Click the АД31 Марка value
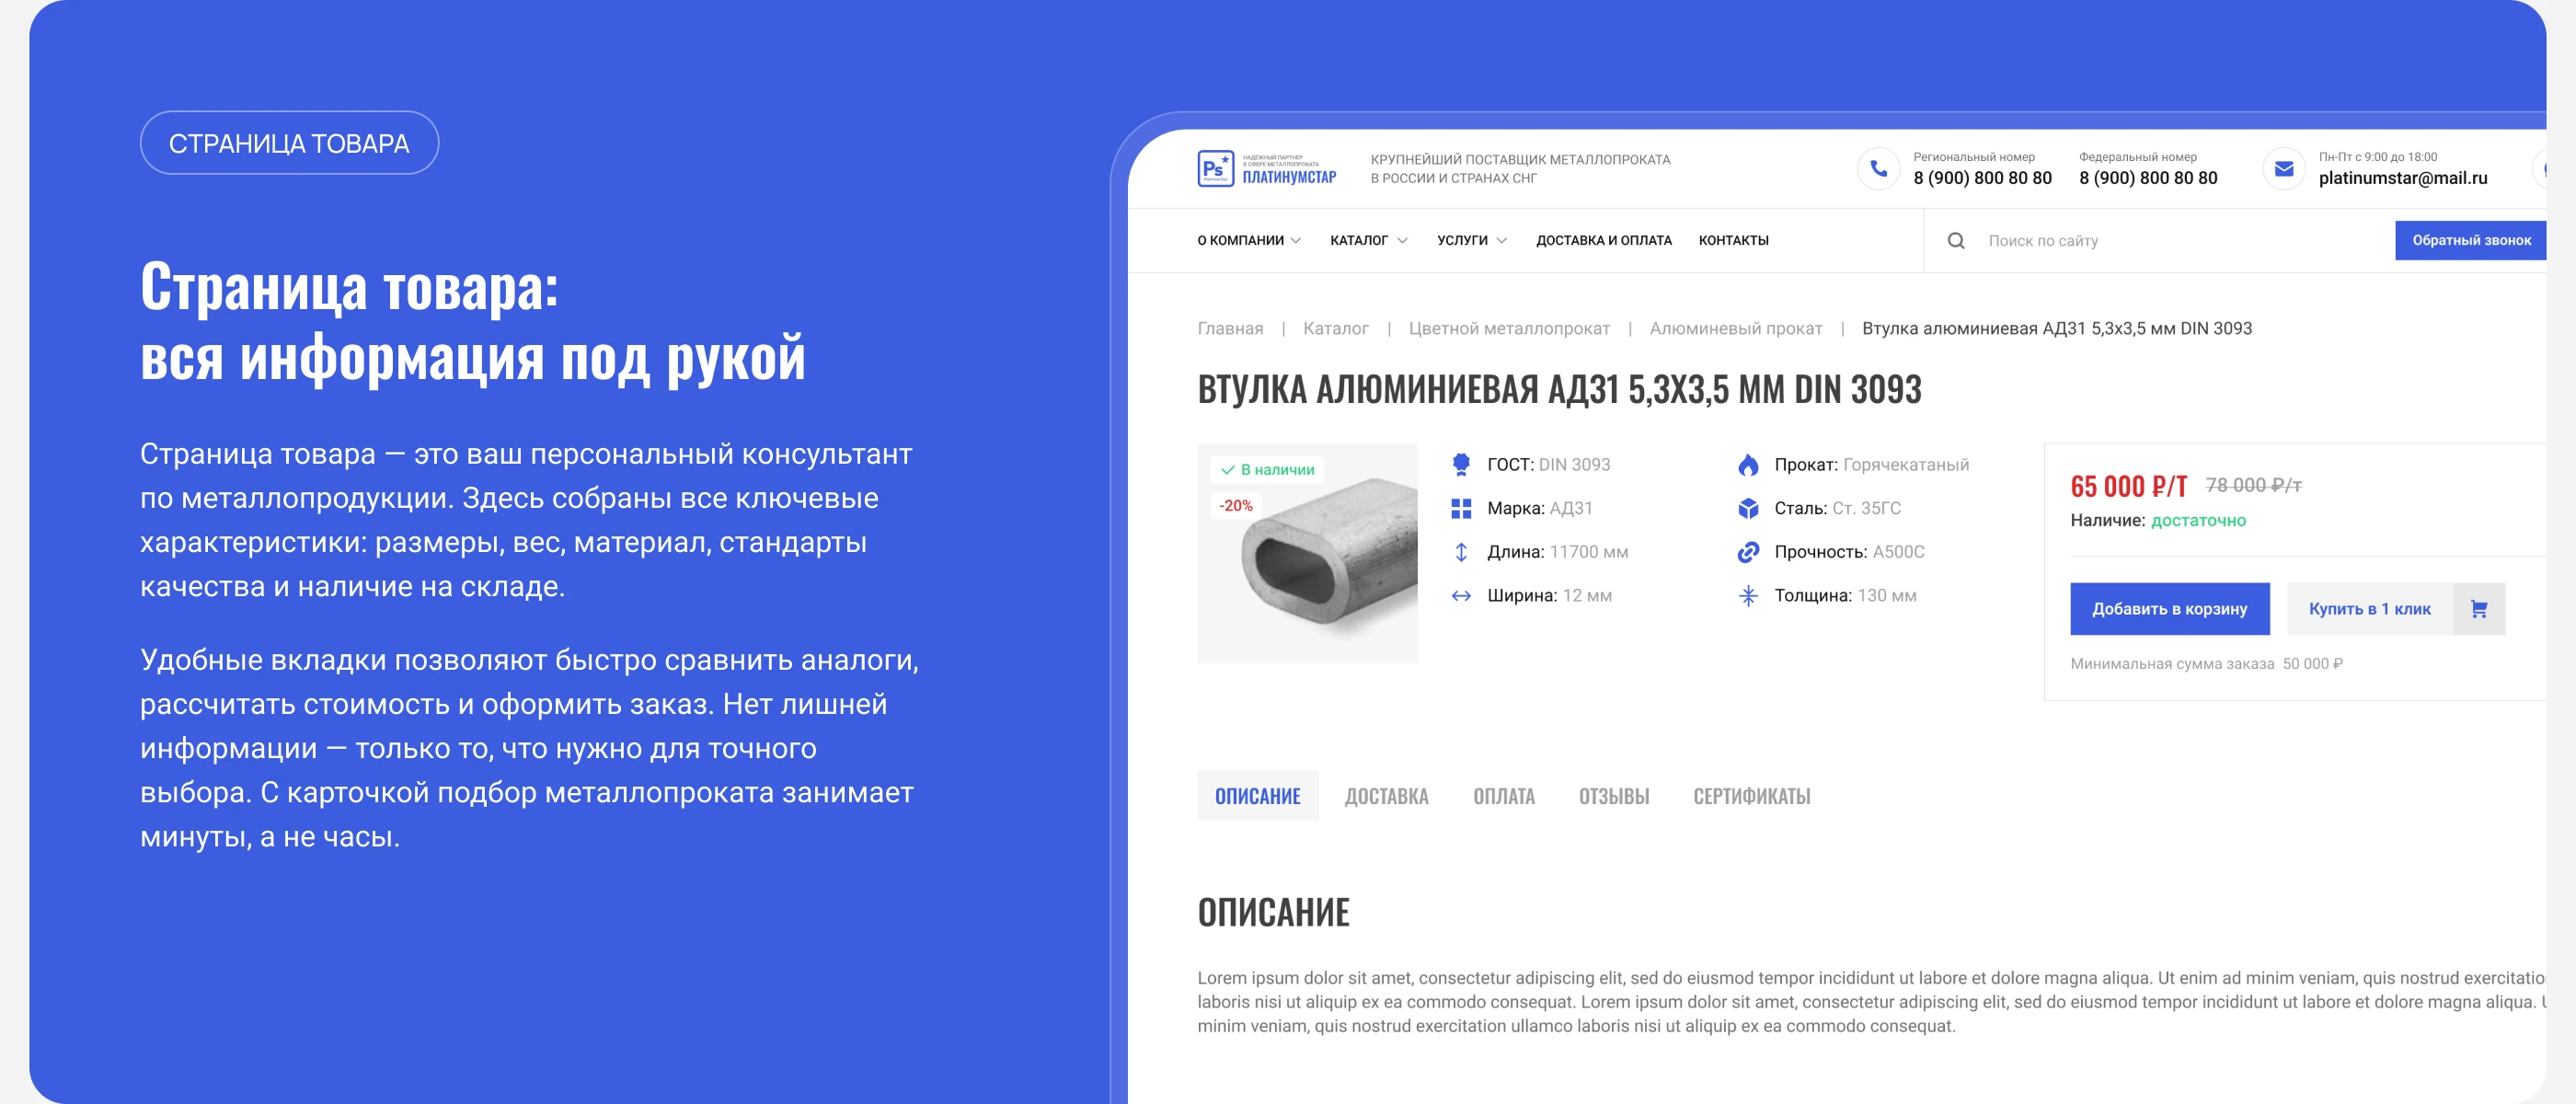 coord(1570,509)
